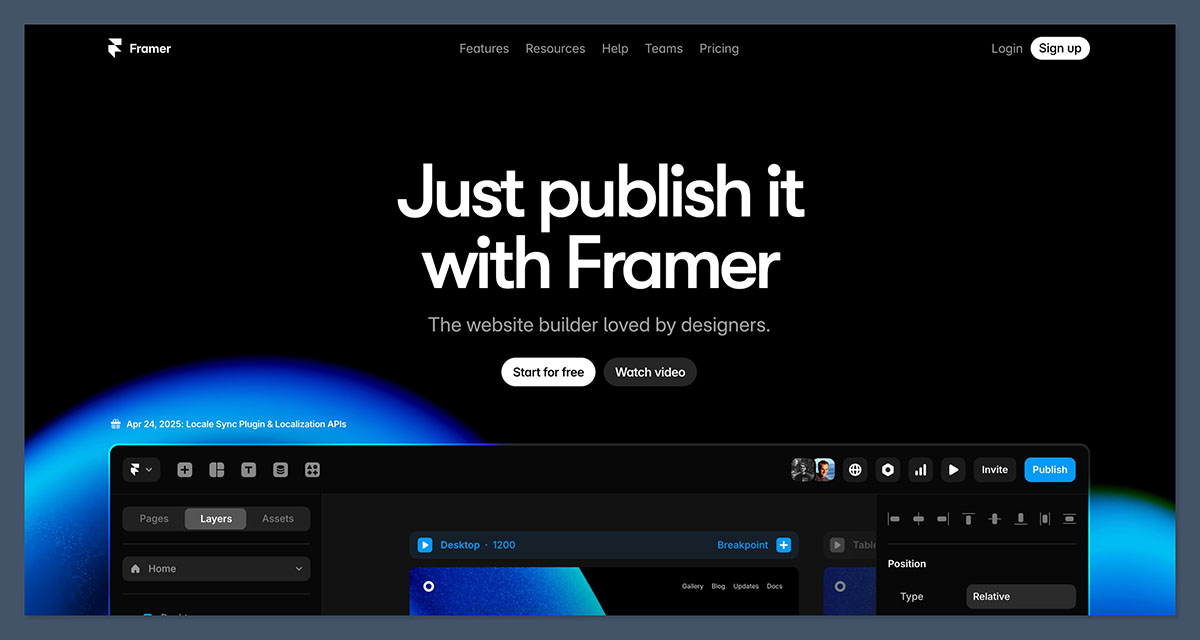Click the align top icon
The height and width of the screenshot is (640, 1200).
969,519
